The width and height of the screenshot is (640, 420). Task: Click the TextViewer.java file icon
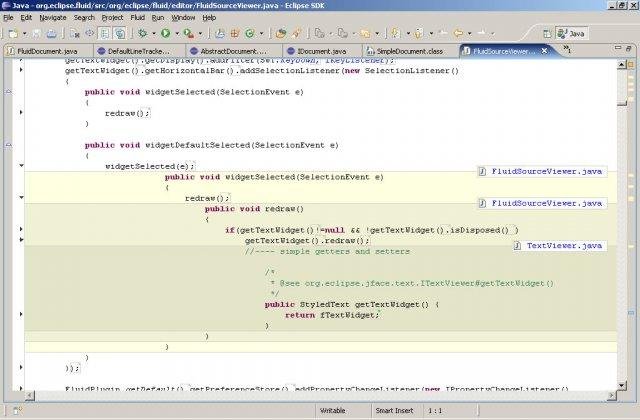coord(518,245)
